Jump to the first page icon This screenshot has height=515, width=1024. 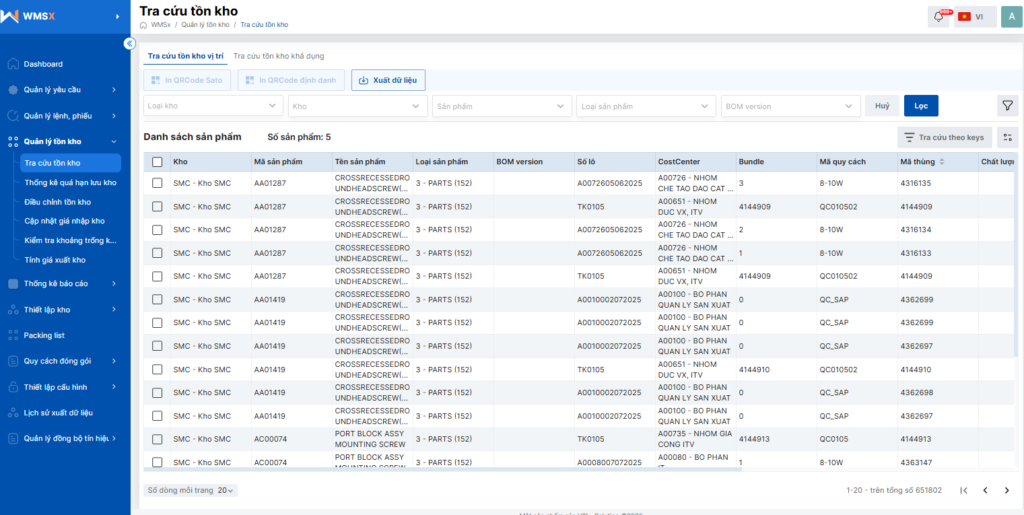(x=963, y=490)
